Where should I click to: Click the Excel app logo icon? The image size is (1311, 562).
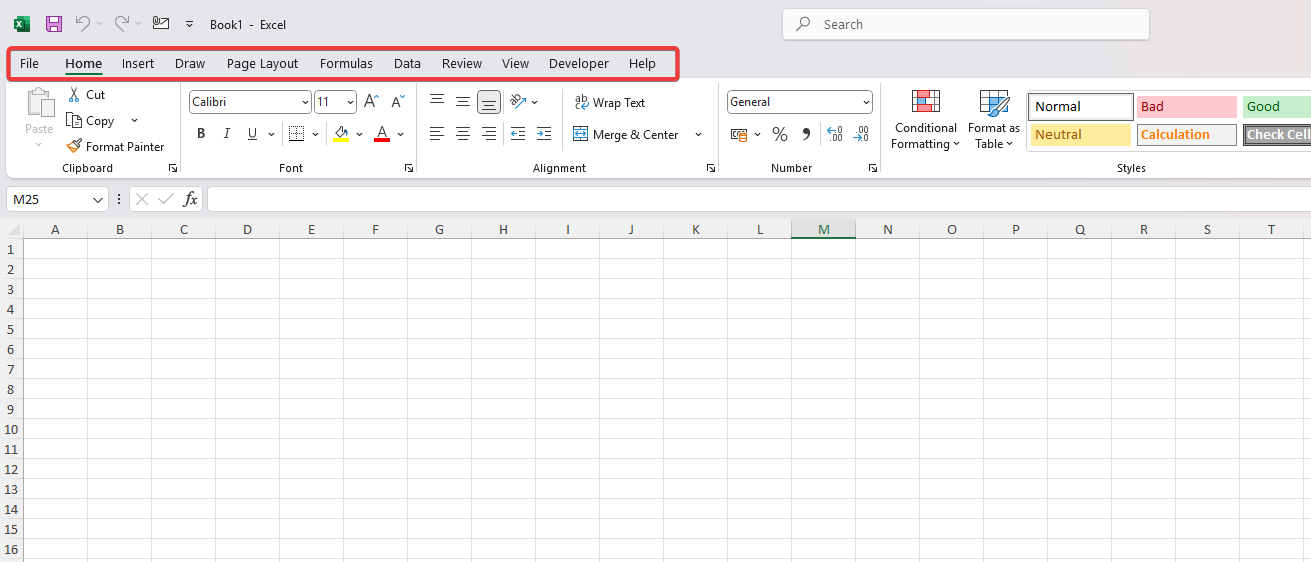[22, 24]
